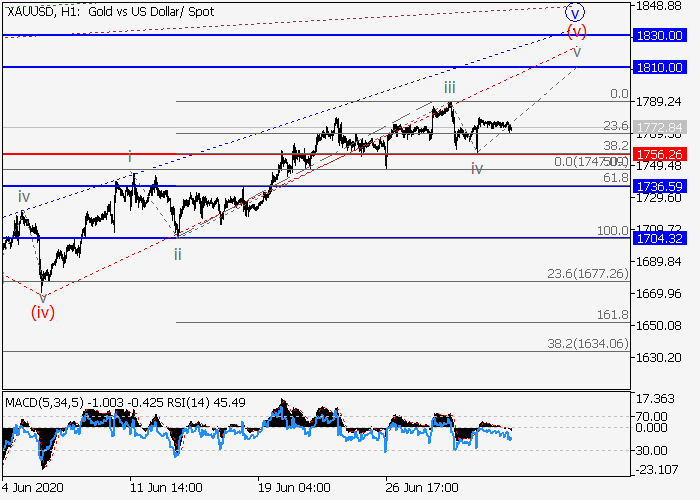Viewport: 700px width, 500px height.
Task: Select the 26 Jun 17:00 time axis label
Action: (x=421, y=487)
